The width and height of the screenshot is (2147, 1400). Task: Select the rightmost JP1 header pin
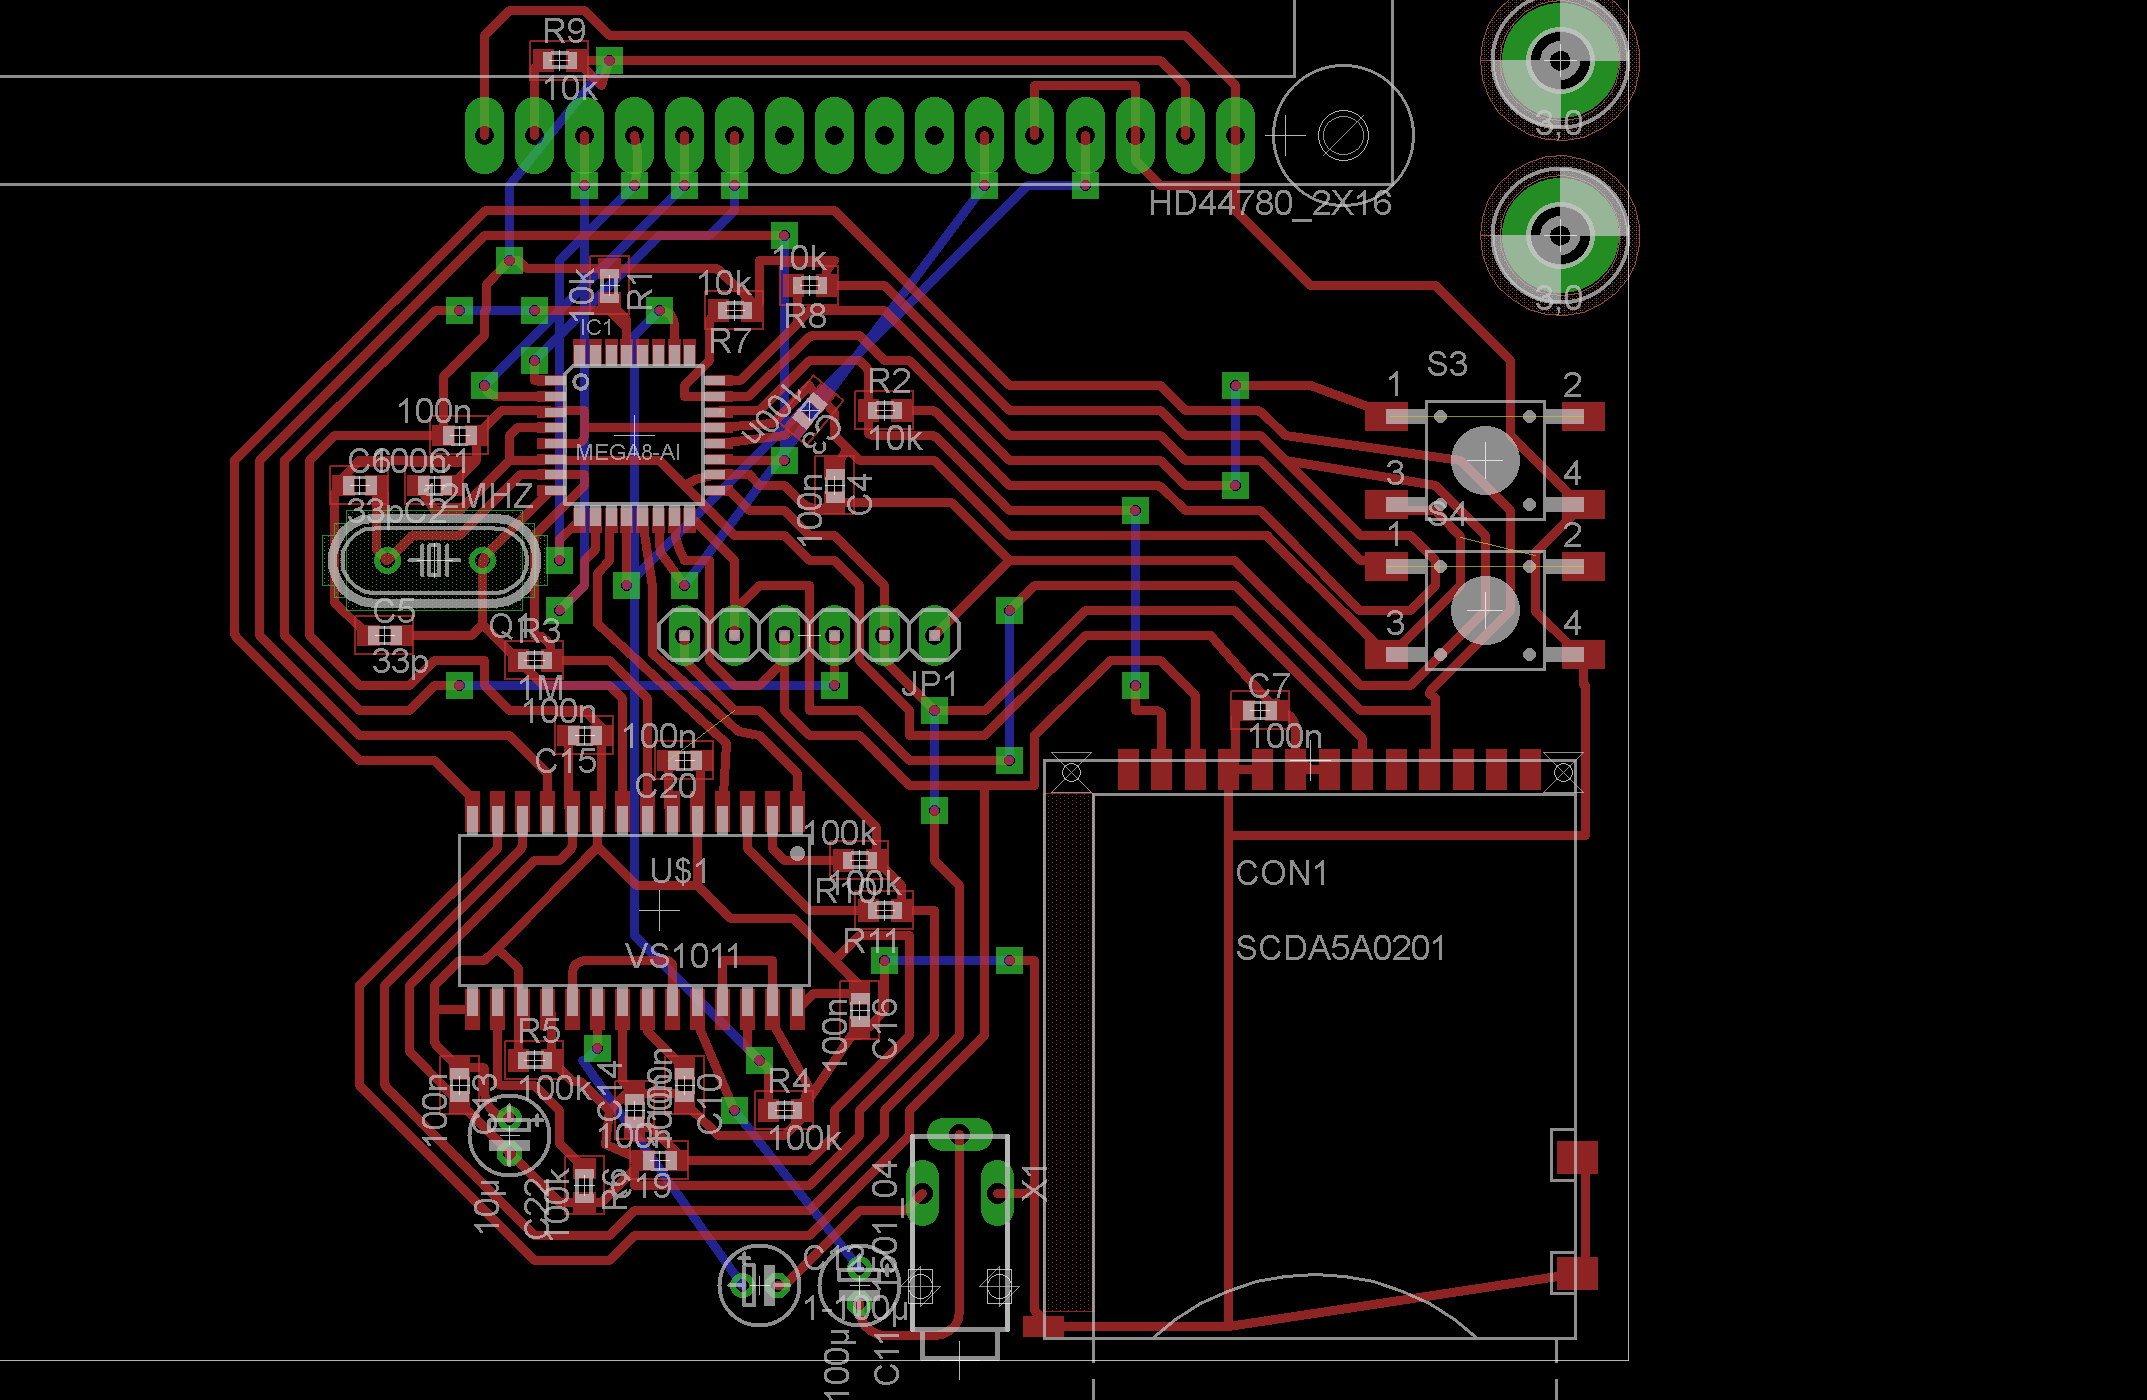point(934,635)
